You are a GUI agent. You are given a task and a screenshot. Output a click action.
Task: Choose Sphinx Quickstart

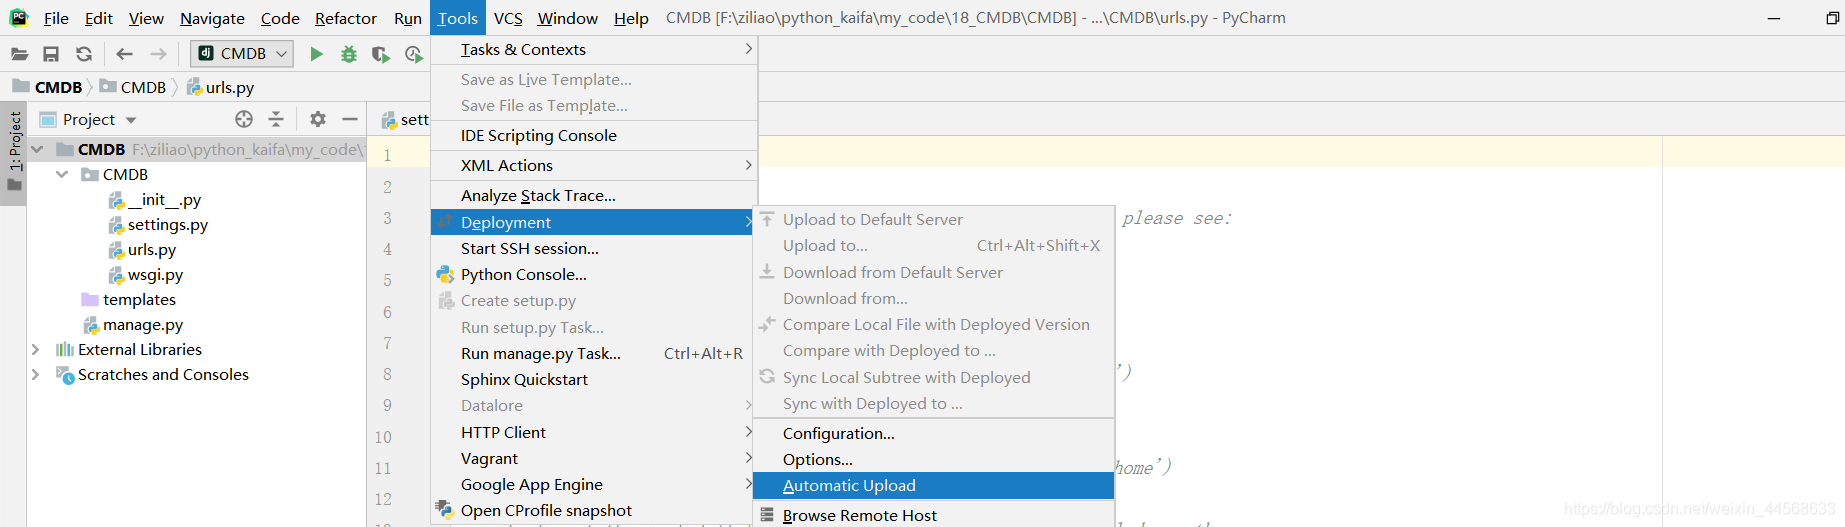[x=594, y=379]
